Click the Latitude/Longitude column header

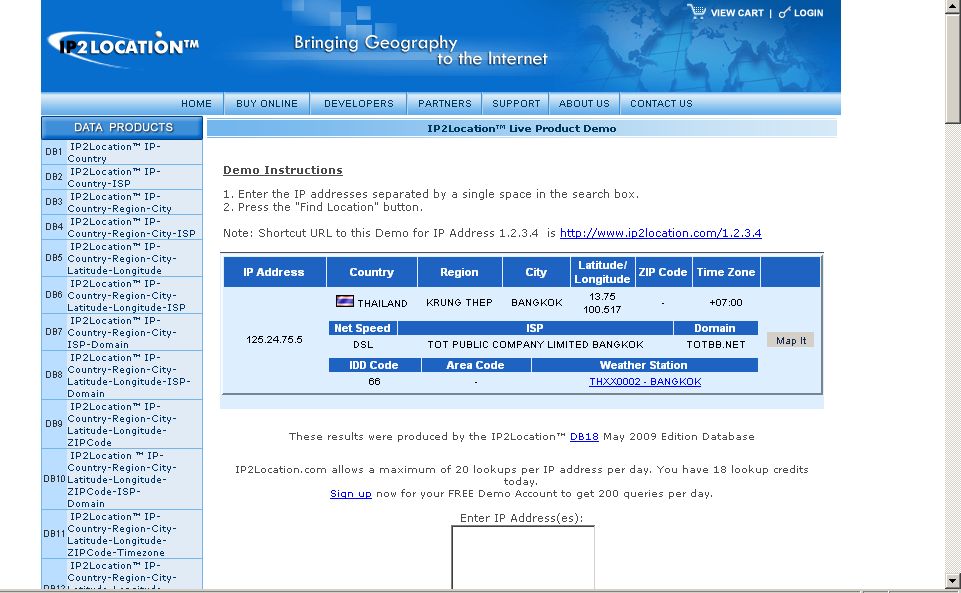tap(602, 272)
